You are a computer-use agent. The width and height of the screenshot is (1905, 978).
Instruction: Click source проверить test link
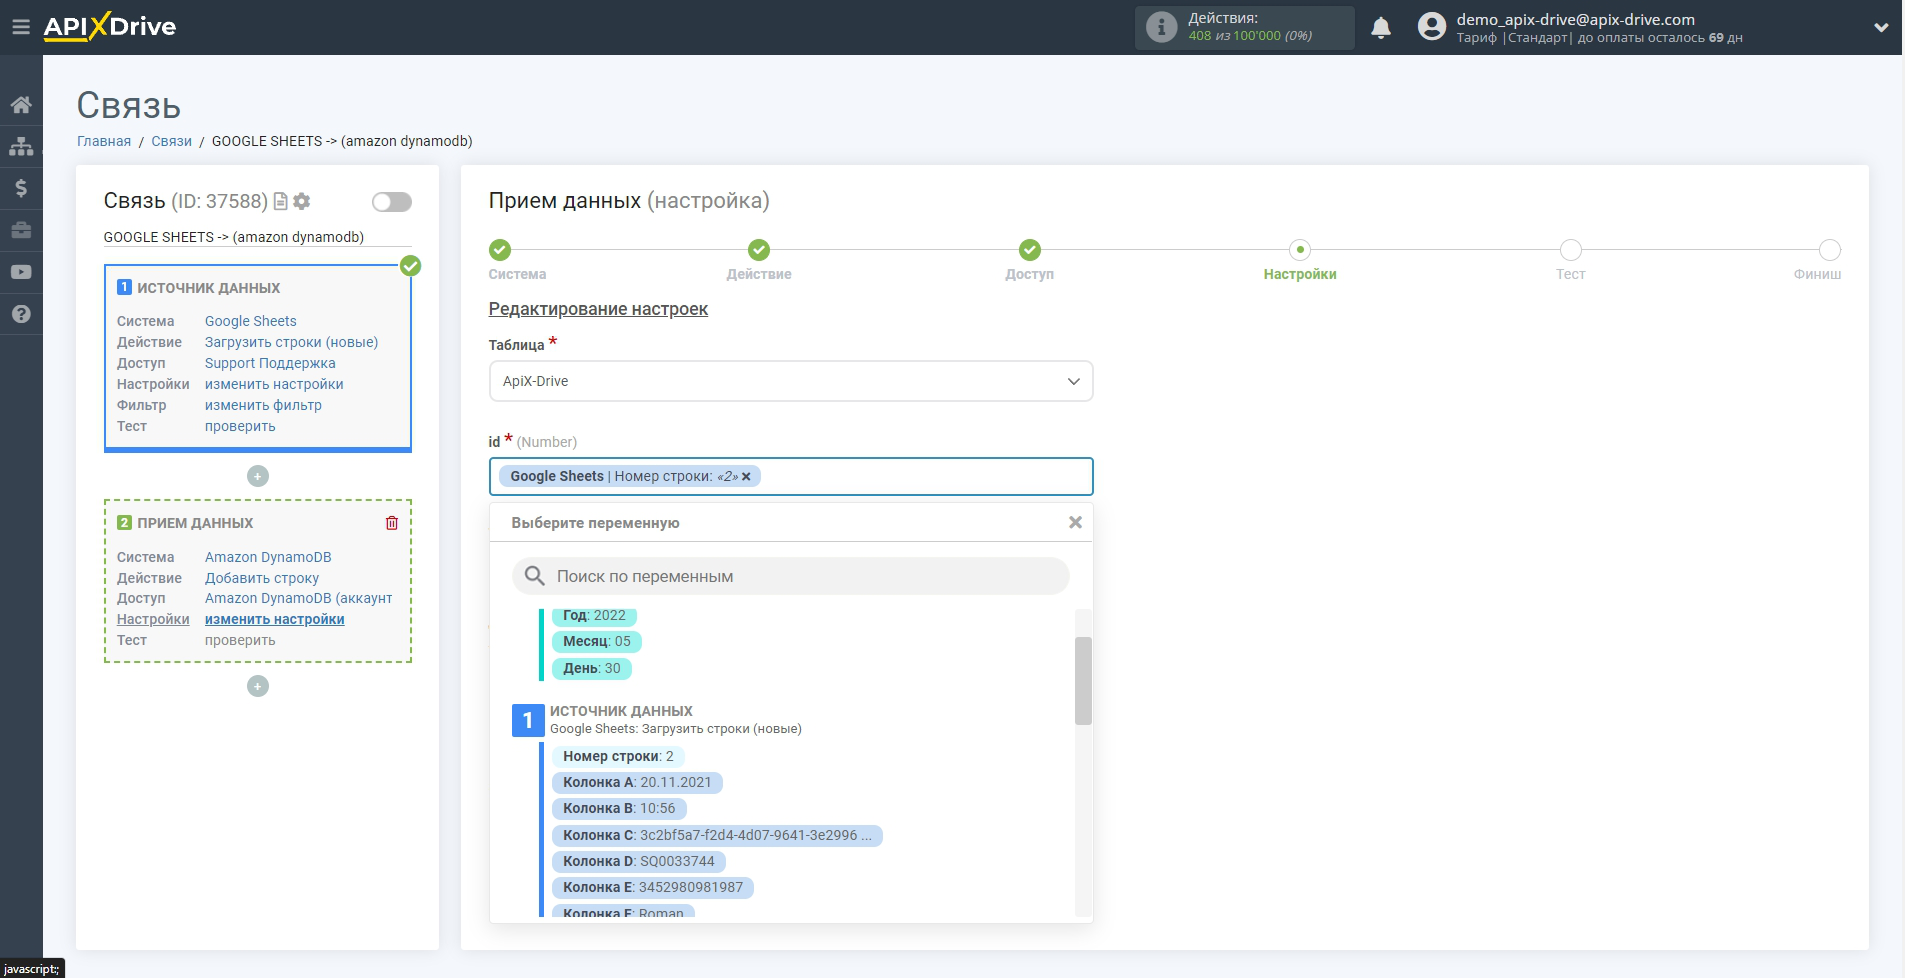click(240, 426)
